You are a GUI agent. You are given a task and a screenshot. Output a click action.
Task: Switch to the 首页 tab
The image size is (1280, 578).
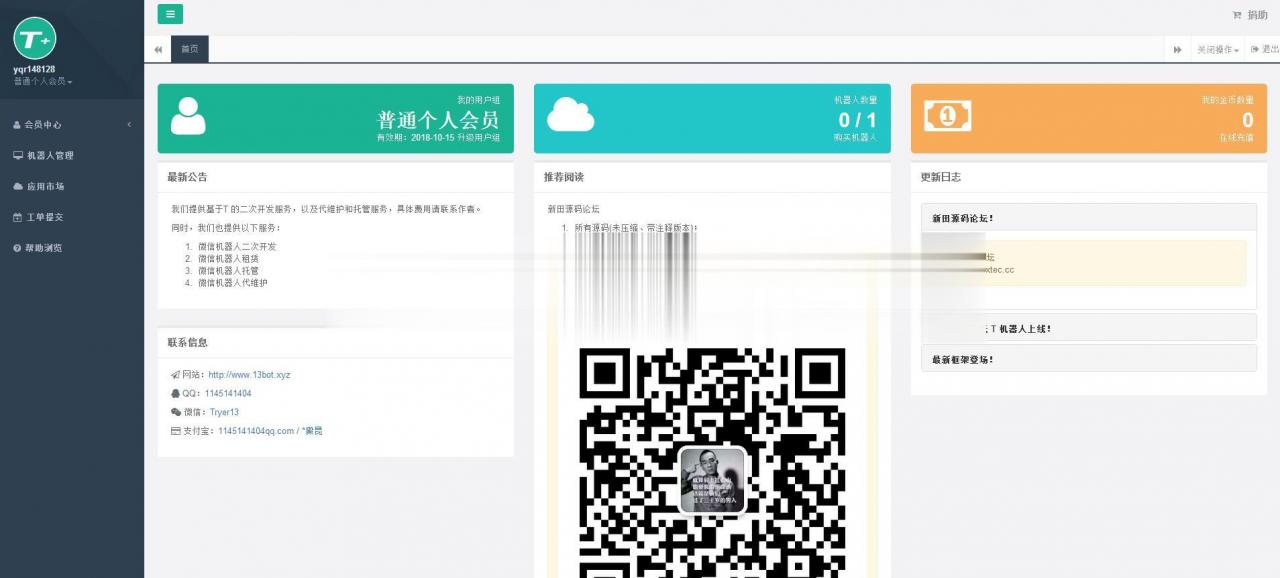(x=189, y=49)
